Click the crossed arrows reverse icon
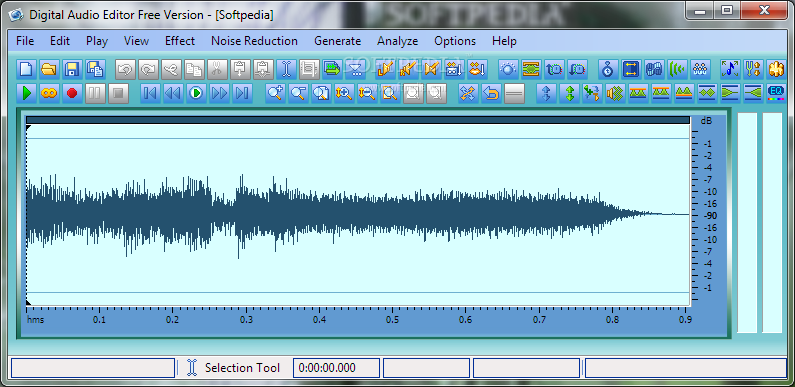 point(468,93)
